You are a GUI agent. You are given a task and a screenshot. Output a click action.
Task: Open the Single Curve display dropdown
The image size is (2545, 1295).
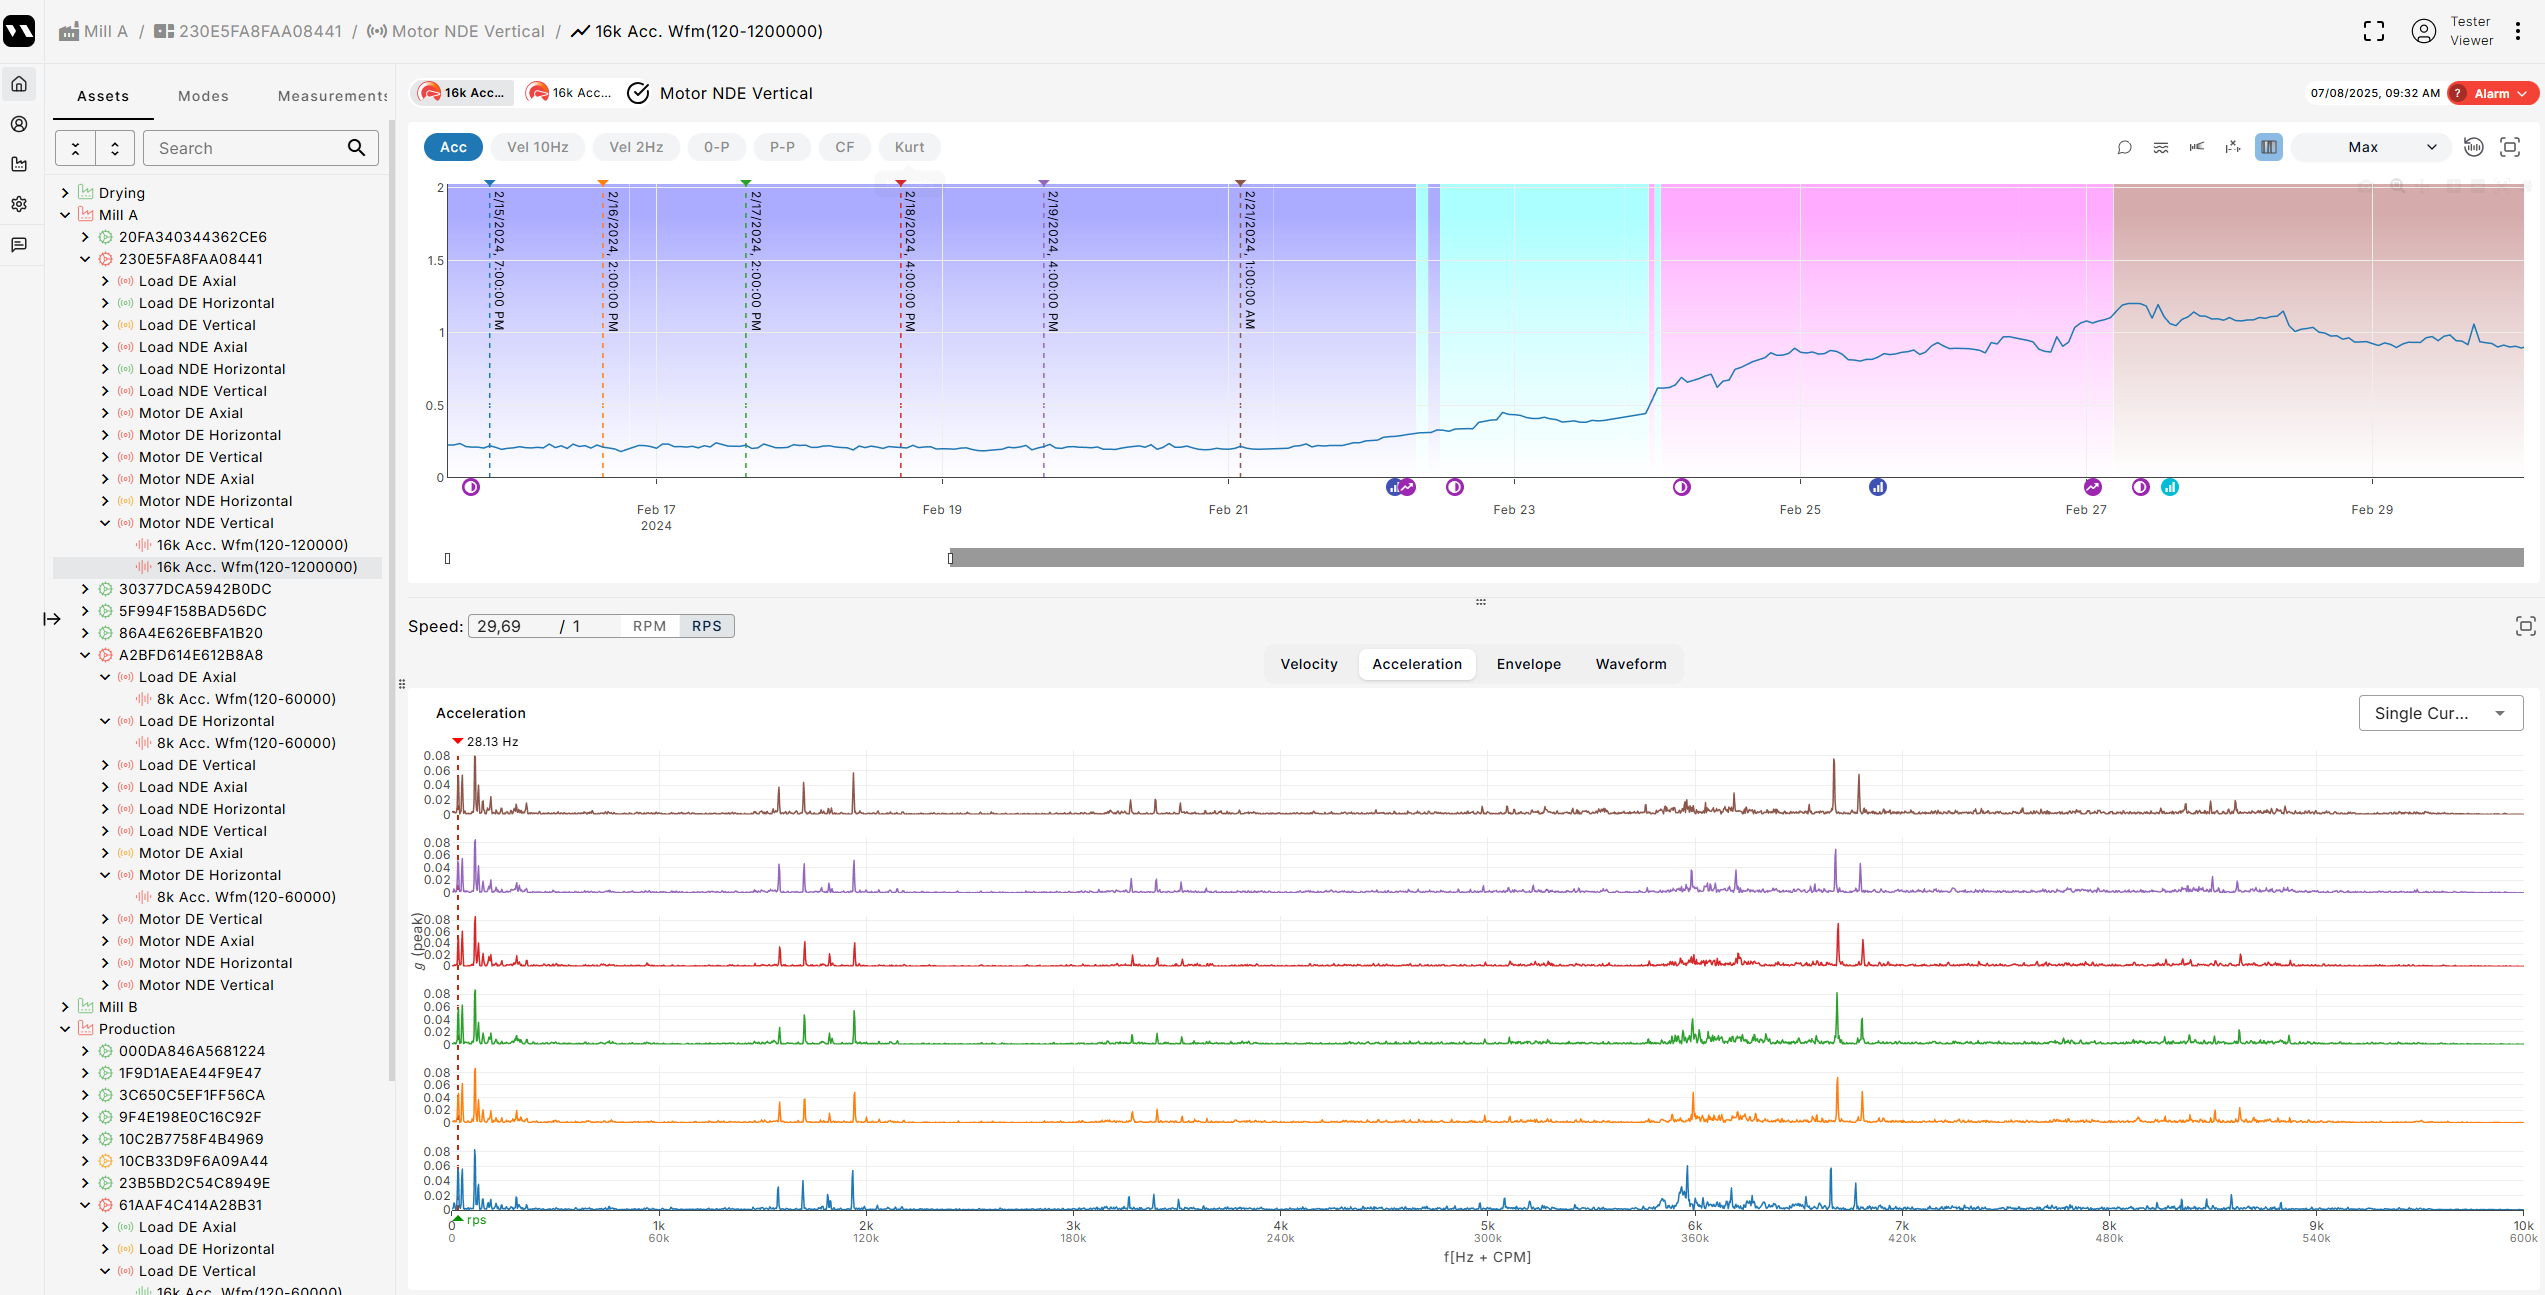pyautogui.click(x=2440, y=713)
